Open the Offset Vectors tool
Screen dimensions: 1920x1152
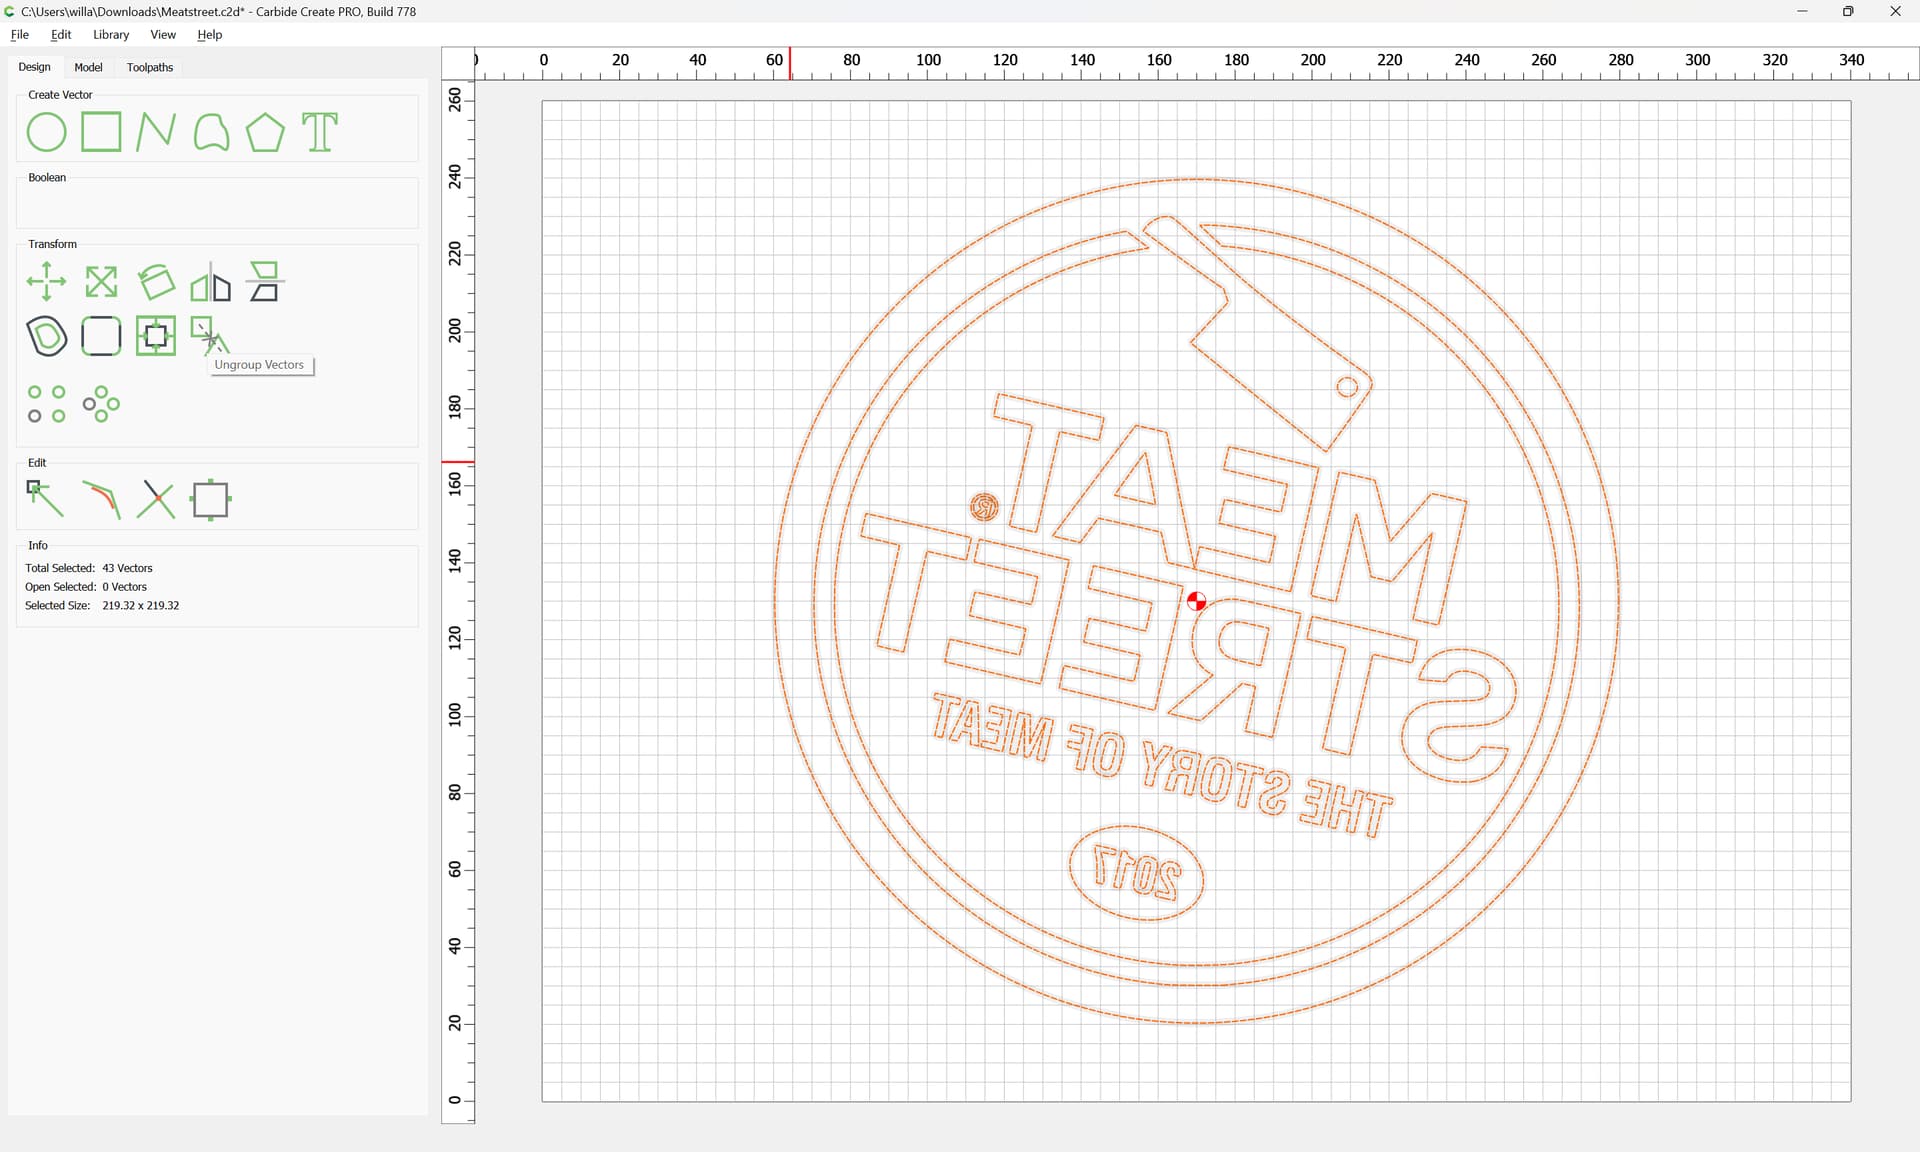pyautogui.click(x=46, y=336)
